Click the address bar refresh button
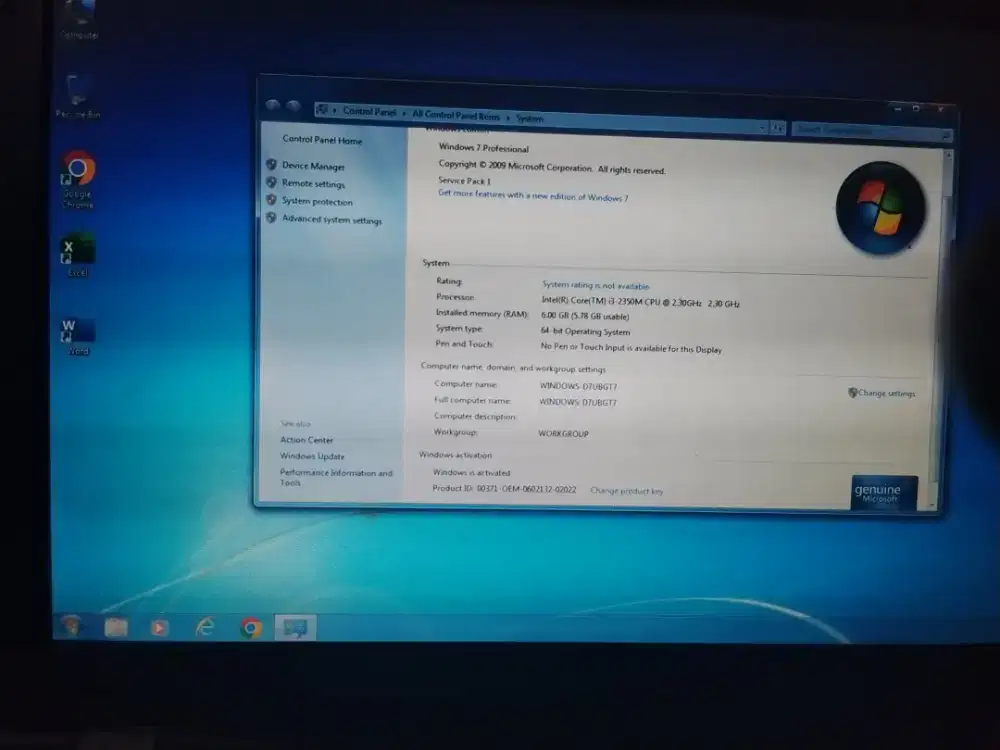This screenshot has width=1000, height=750. (777, 128)
